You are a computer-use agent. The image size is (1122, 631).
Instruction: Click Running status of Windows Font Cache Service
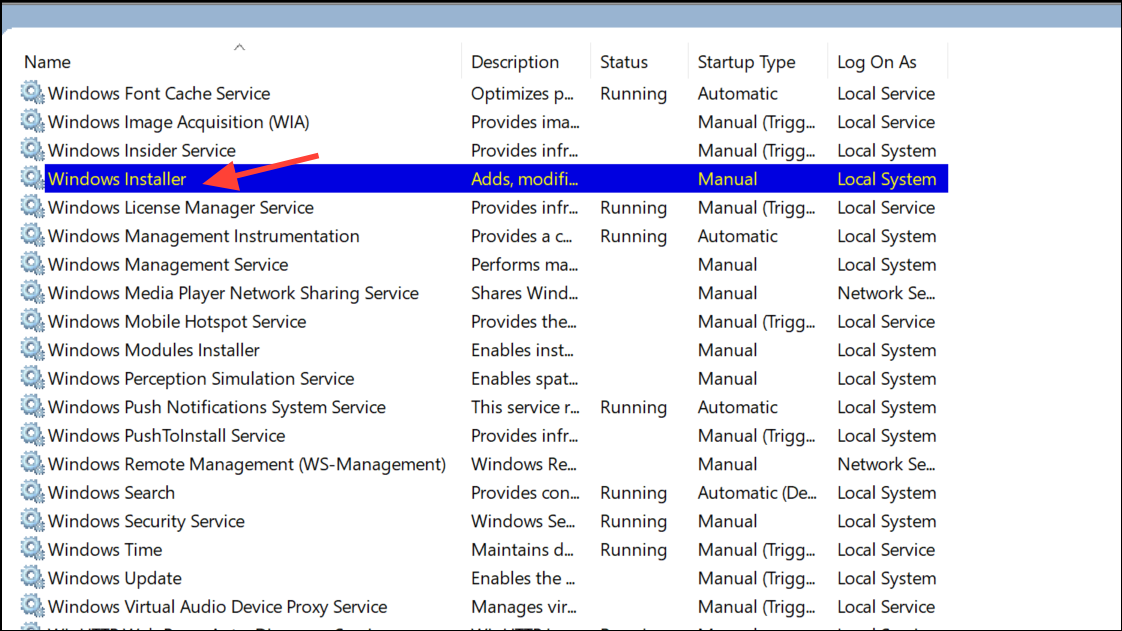point(633,94)
